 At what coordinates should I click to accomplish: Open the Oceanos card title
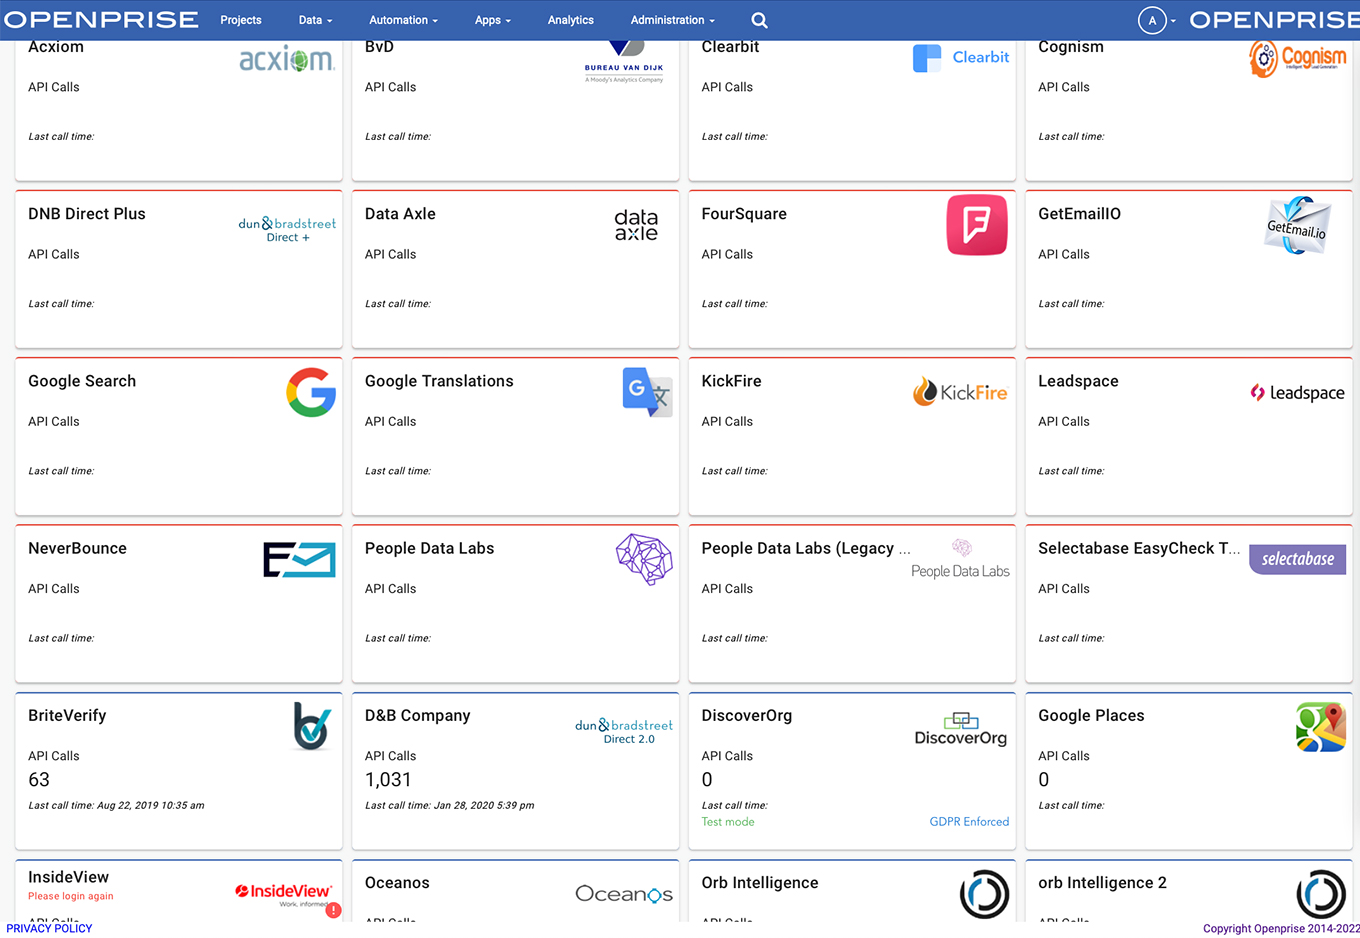[397, 883]
